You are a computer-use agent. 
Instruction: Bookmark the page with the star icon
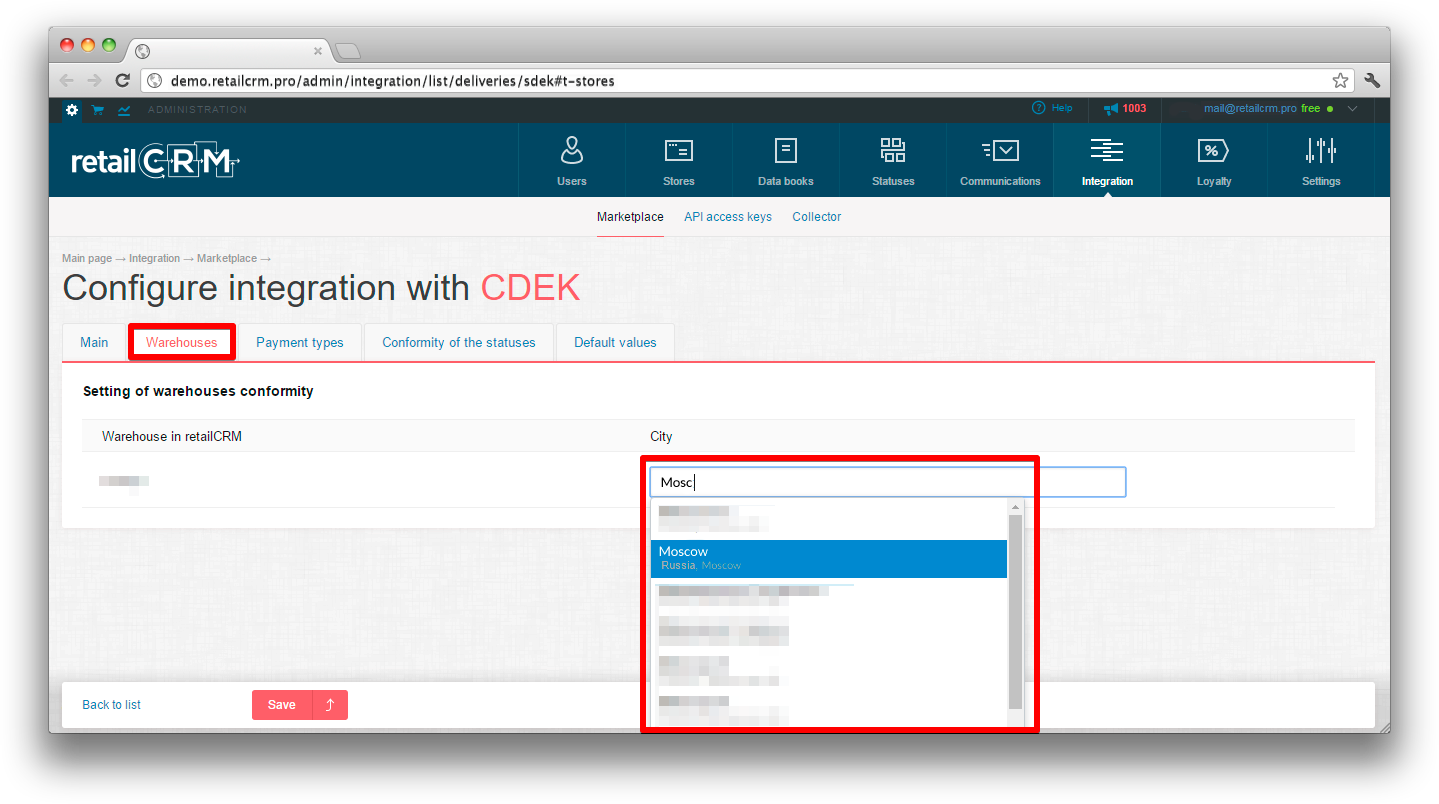[1340, 81]
